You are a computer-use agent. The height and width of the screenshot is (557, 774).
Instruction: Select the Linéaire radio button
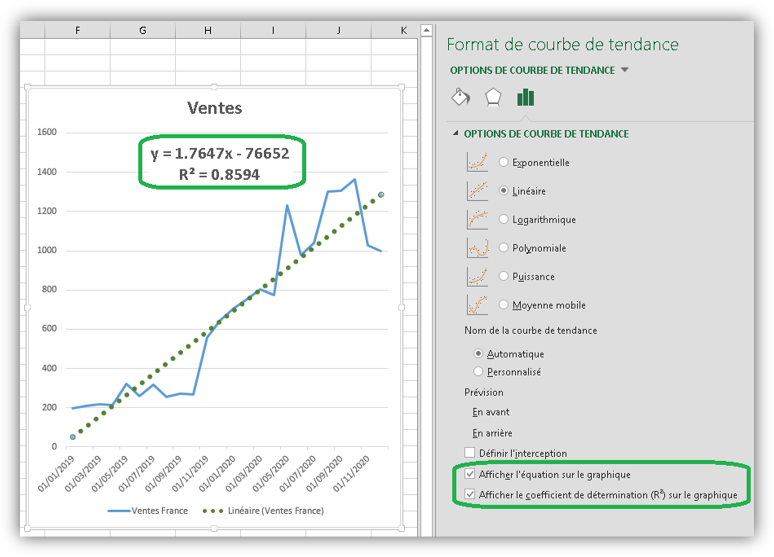503,191
